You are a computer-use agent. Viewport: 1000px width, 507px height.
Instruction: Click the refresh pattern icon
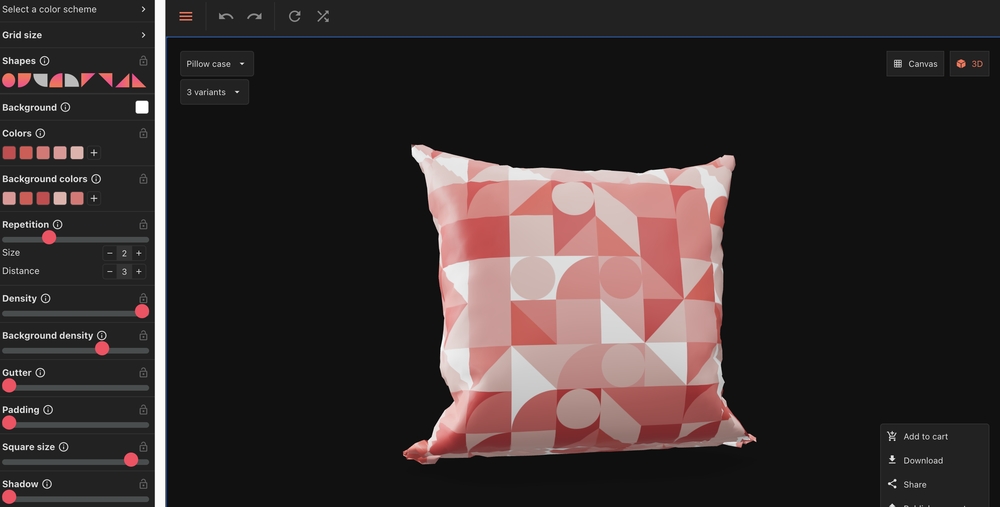click(294, 17)
